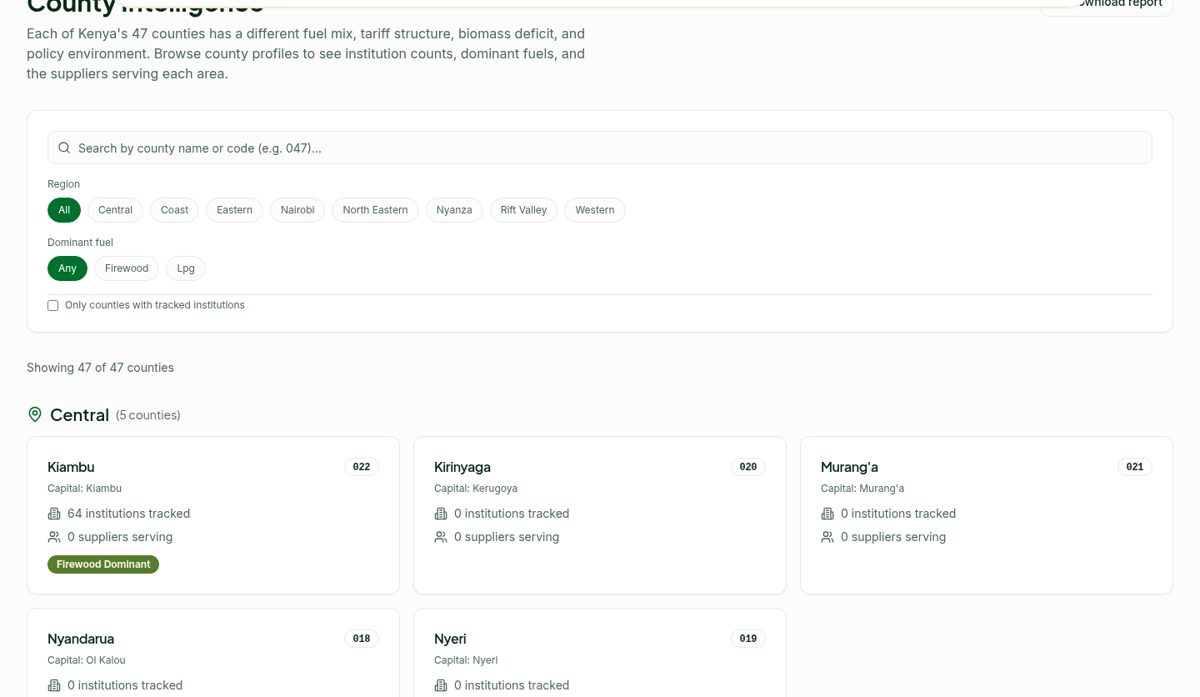This screenshot has height=697, width=1200.
Task: Filter by Coast region
Action: coord(175,210)
